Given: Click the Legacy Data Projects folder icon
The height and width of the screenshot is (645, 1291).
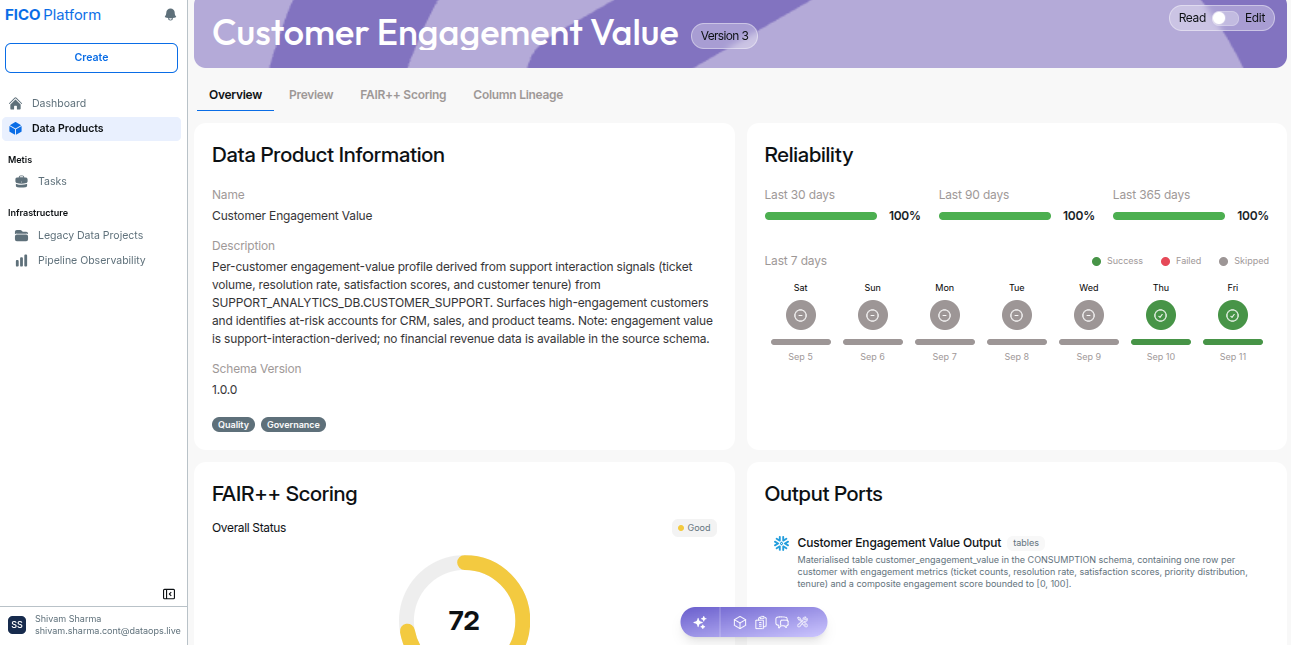Looking at the screenshot, I should tap(21, 235).
